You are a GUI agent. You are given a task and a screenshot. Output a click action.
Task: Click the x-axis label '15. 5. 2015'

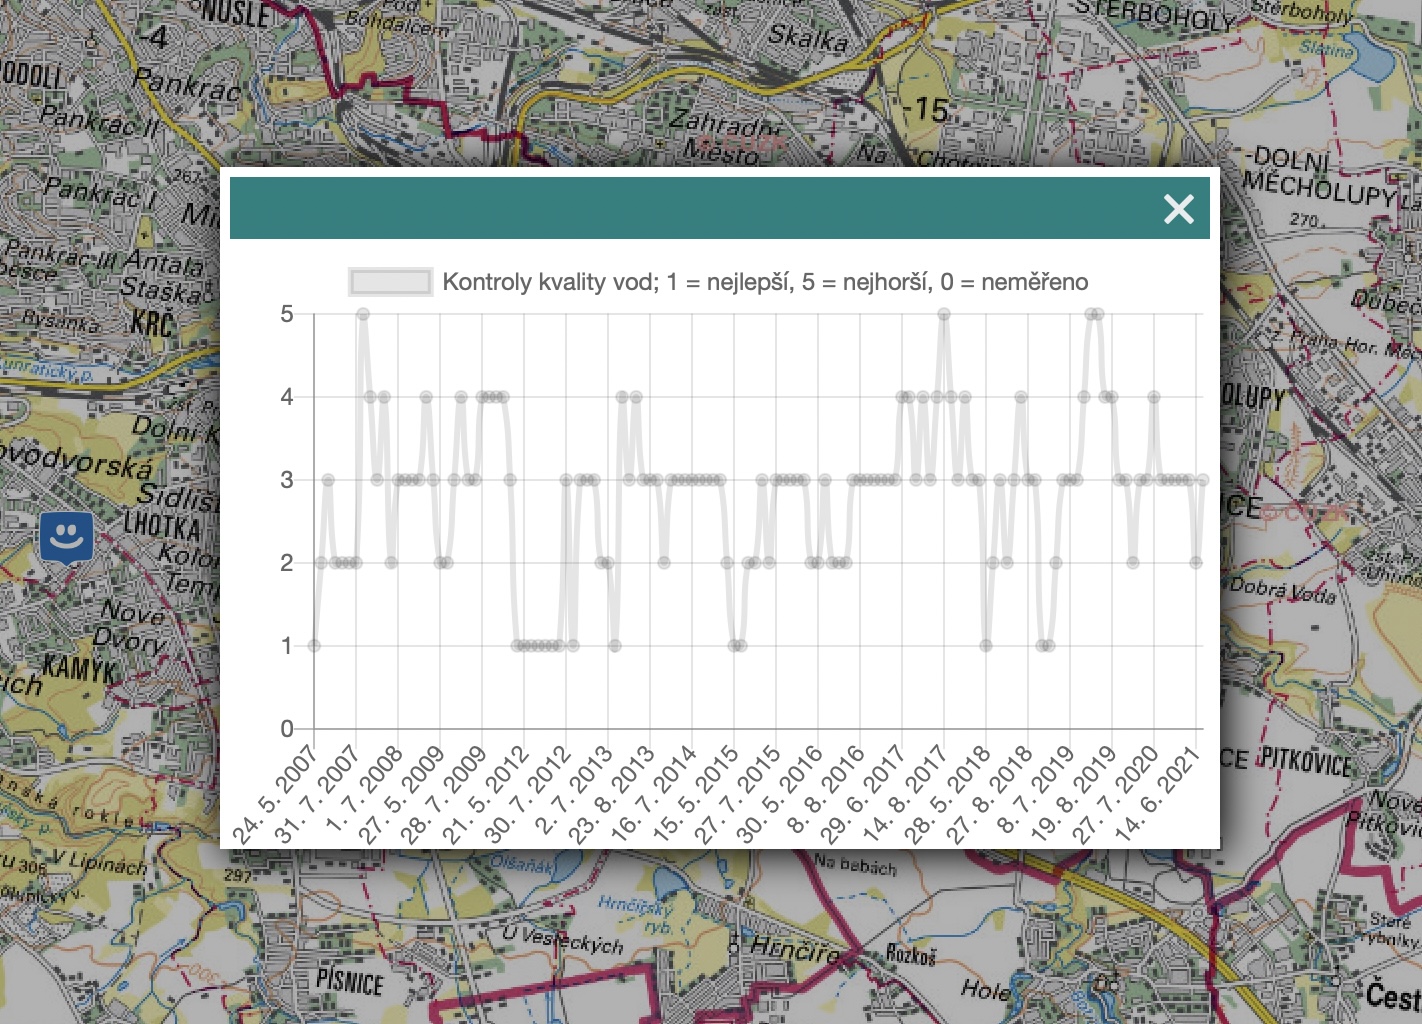[694, 794]
